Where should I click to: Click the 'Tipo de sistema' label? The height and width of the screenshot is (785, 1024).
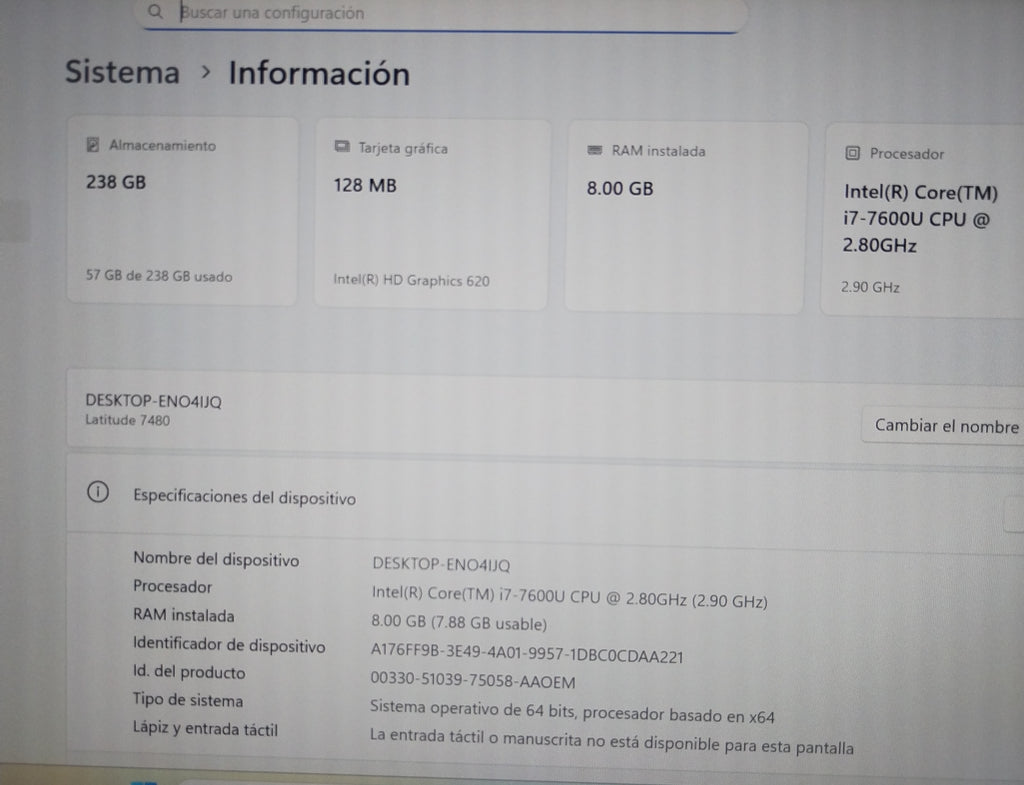(x=188, y=699)
